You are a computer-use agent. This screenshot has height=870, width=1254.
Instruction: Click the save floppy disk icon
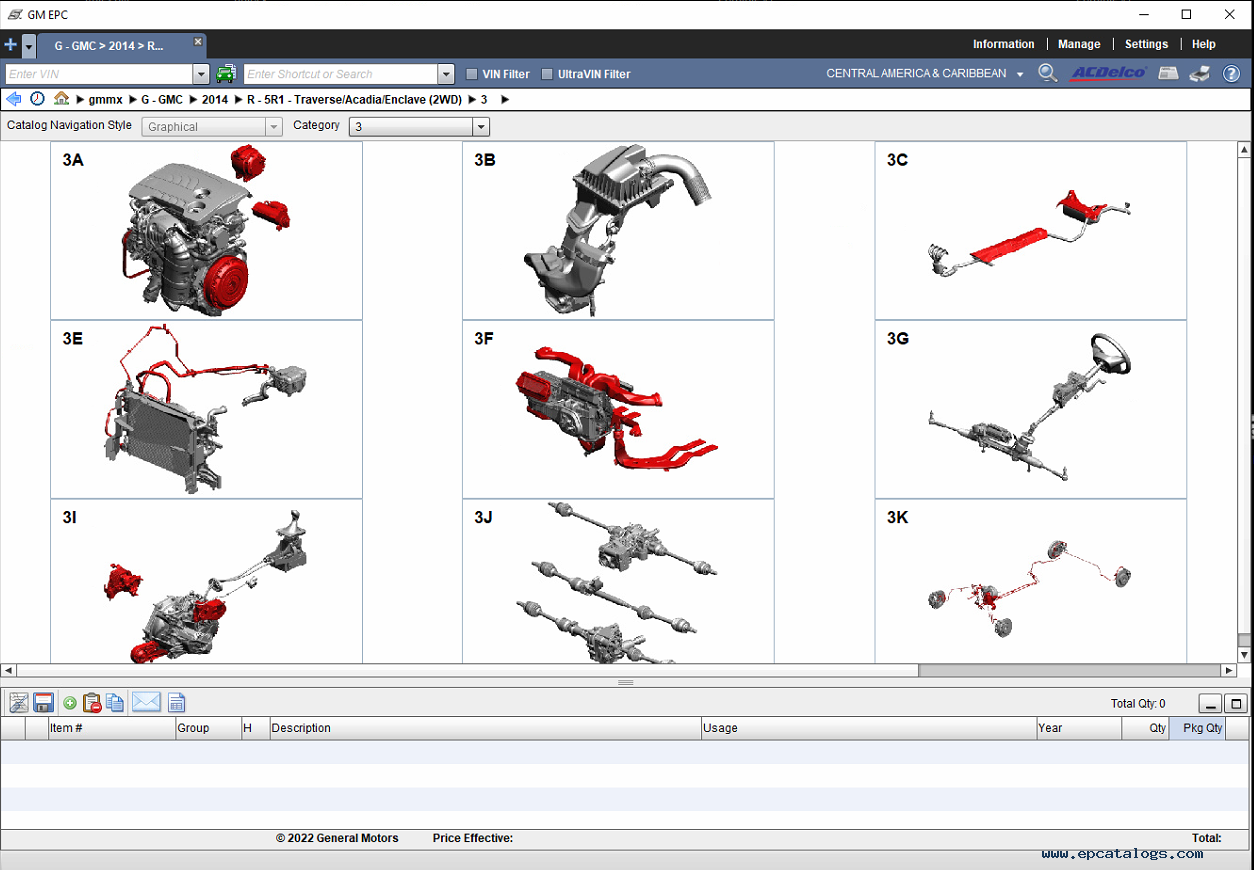coord(43,702)
